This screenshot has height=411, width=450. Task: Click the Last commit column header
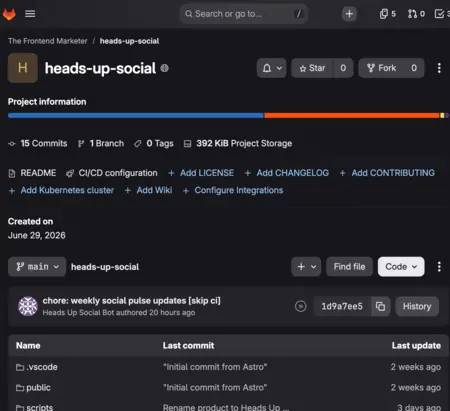(x=188, y=346)
